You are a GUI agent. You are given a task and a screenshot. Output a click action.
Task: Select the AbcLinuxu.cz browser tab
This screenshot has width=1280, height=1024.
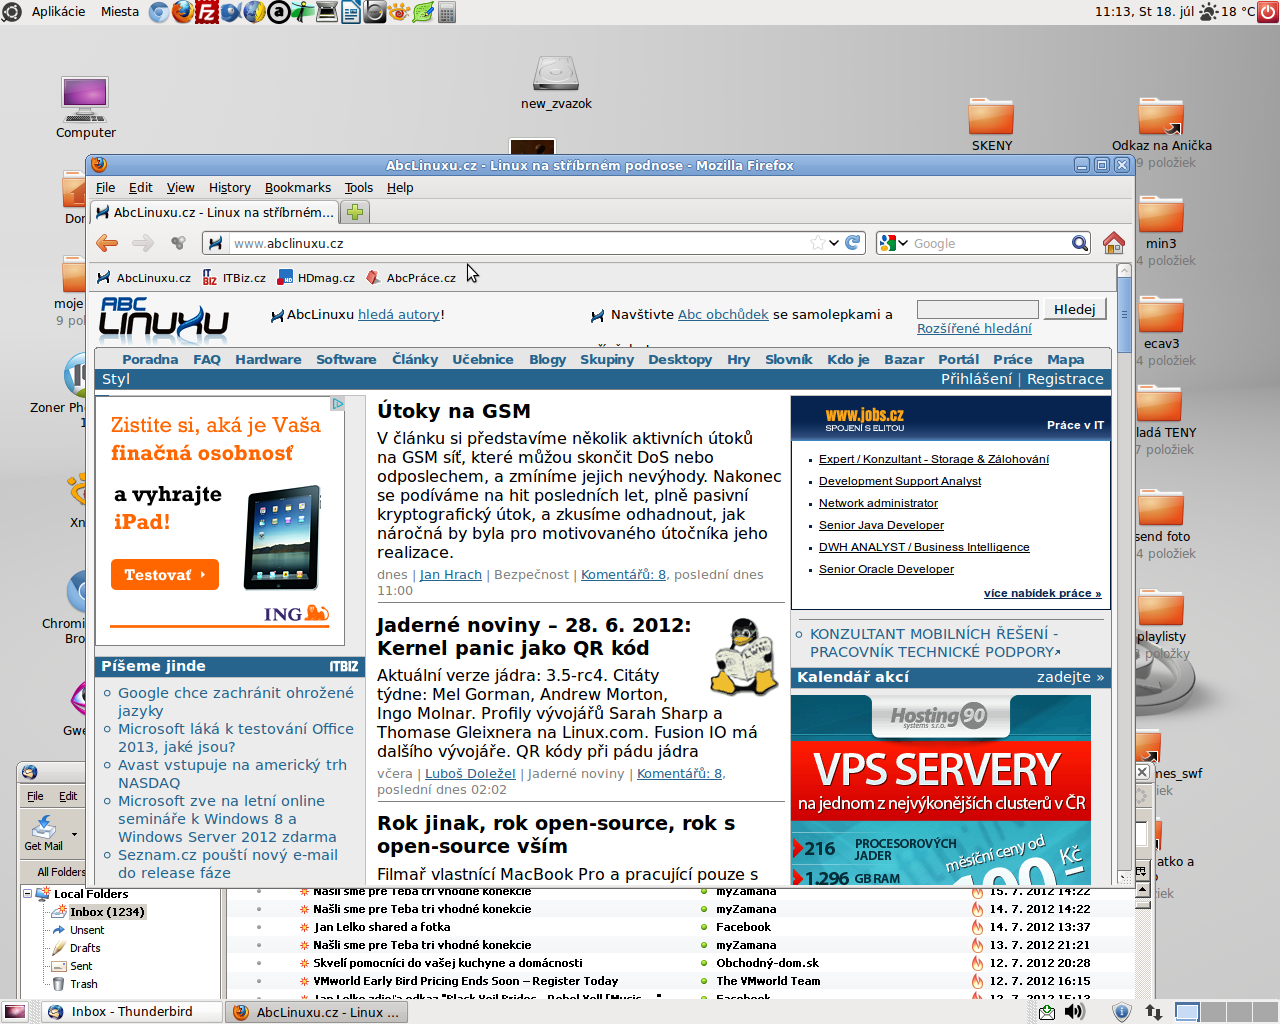(215, 212)
